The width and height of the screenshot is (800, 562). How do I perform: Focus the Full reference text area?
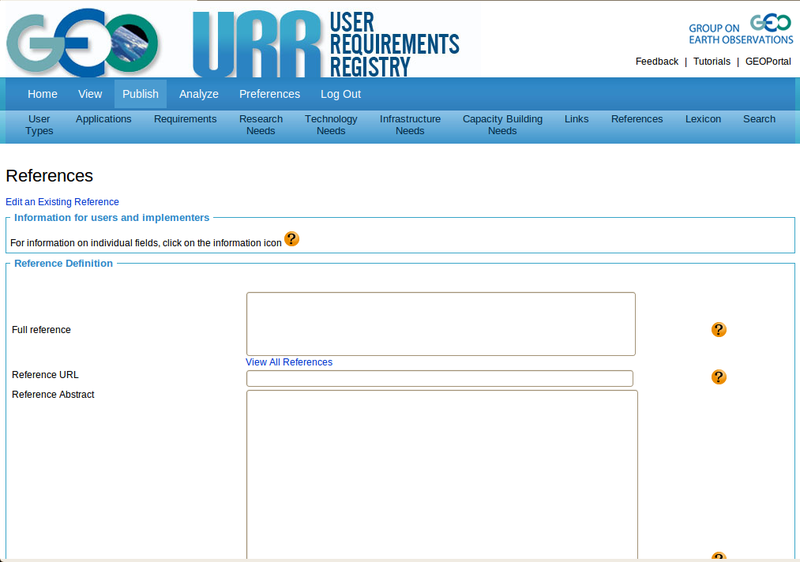tap(440, 324)
